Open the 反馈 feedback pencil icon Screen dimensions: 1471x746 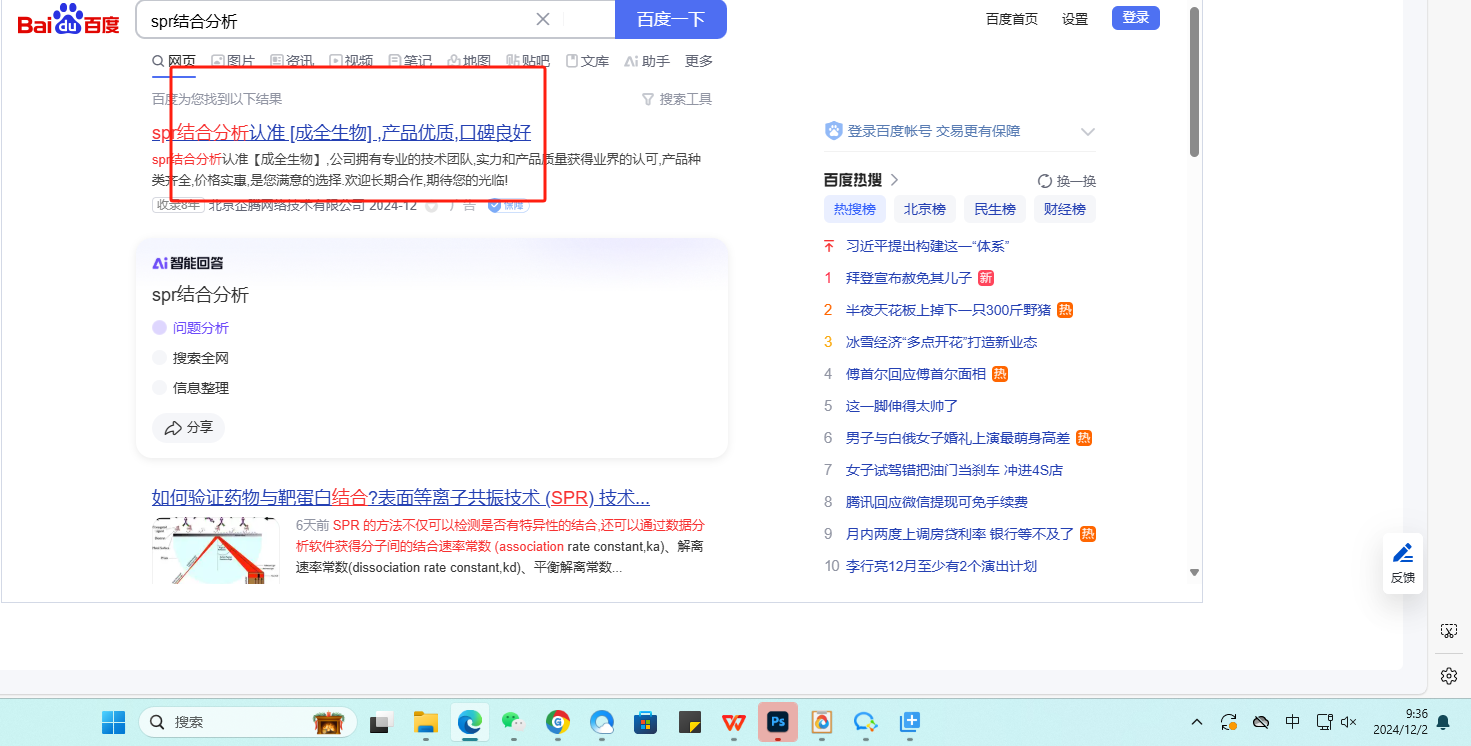1402,553
